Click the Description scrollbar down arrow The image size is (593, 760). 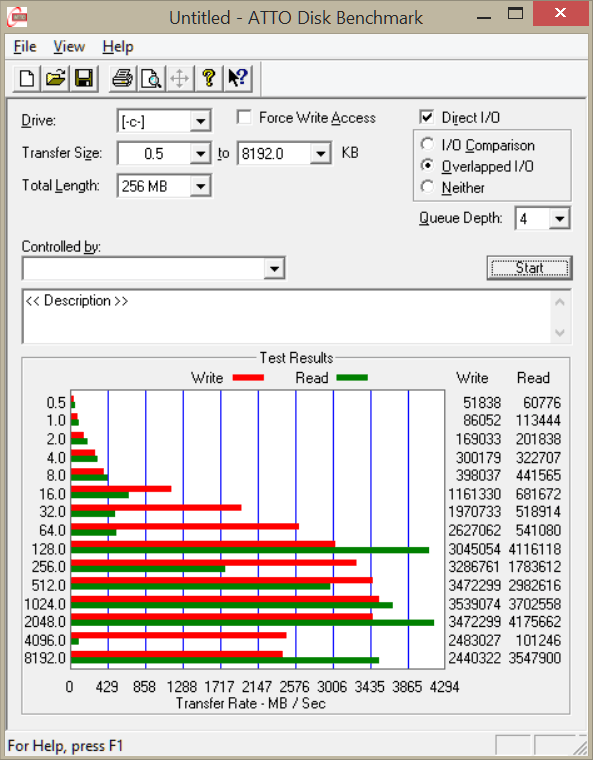(x=560, y=332)
